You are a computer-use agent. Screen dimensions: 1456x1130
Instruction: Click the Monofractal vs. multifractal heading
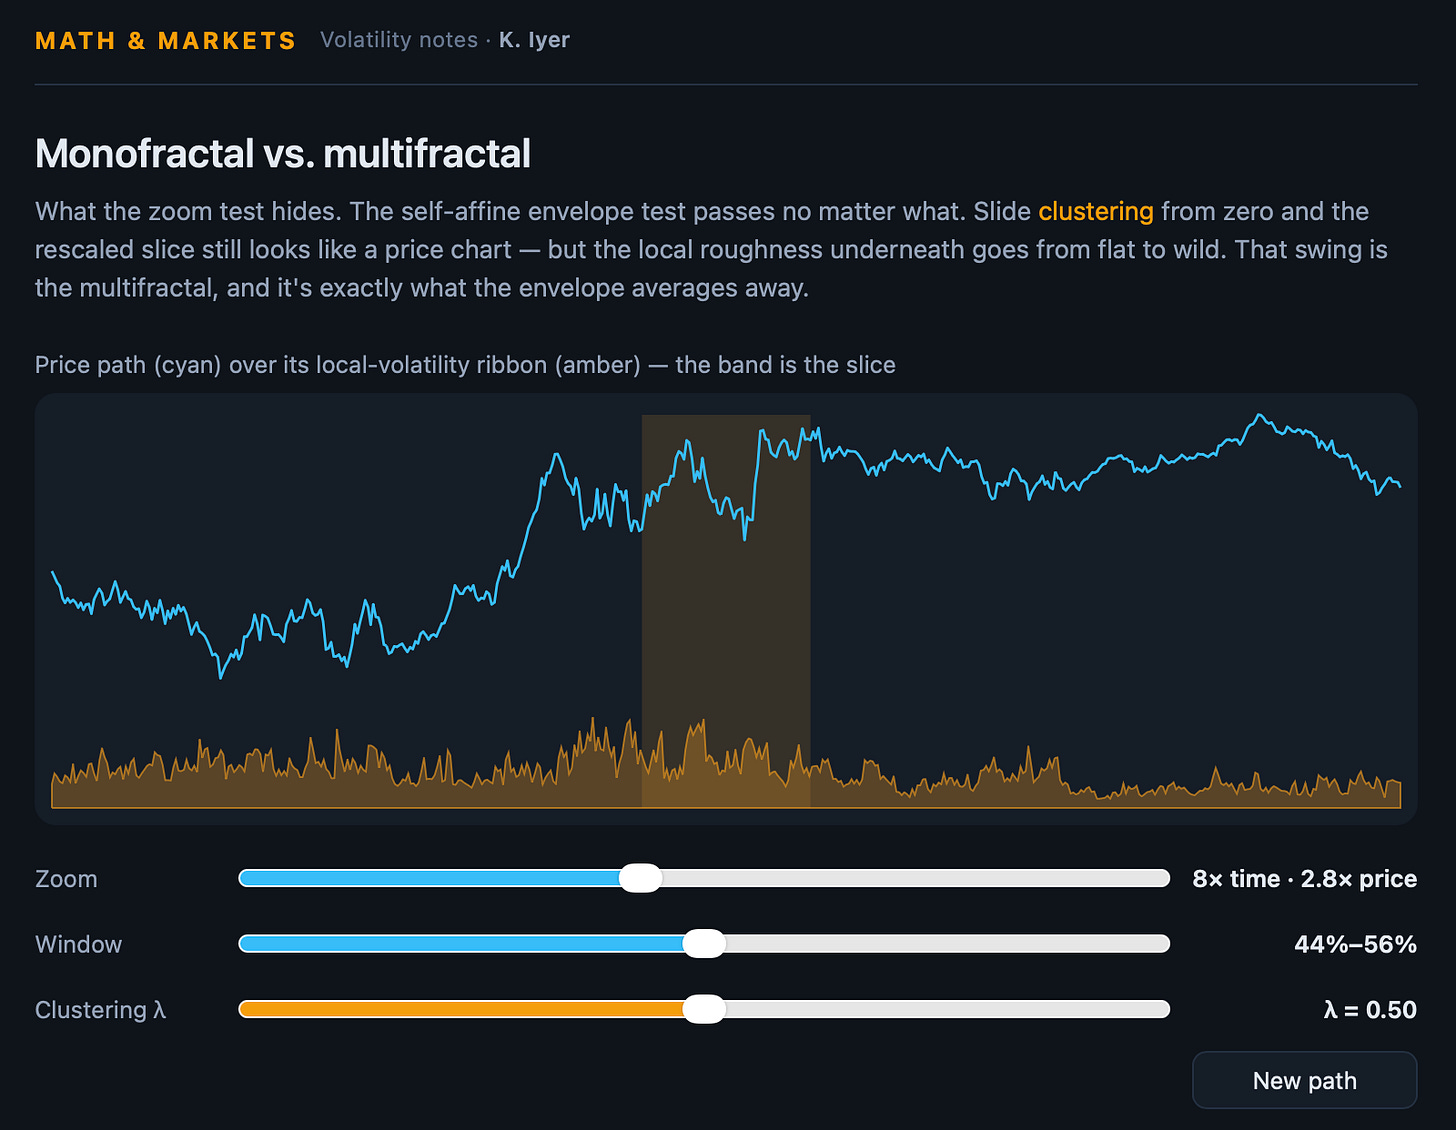(283, 154)
